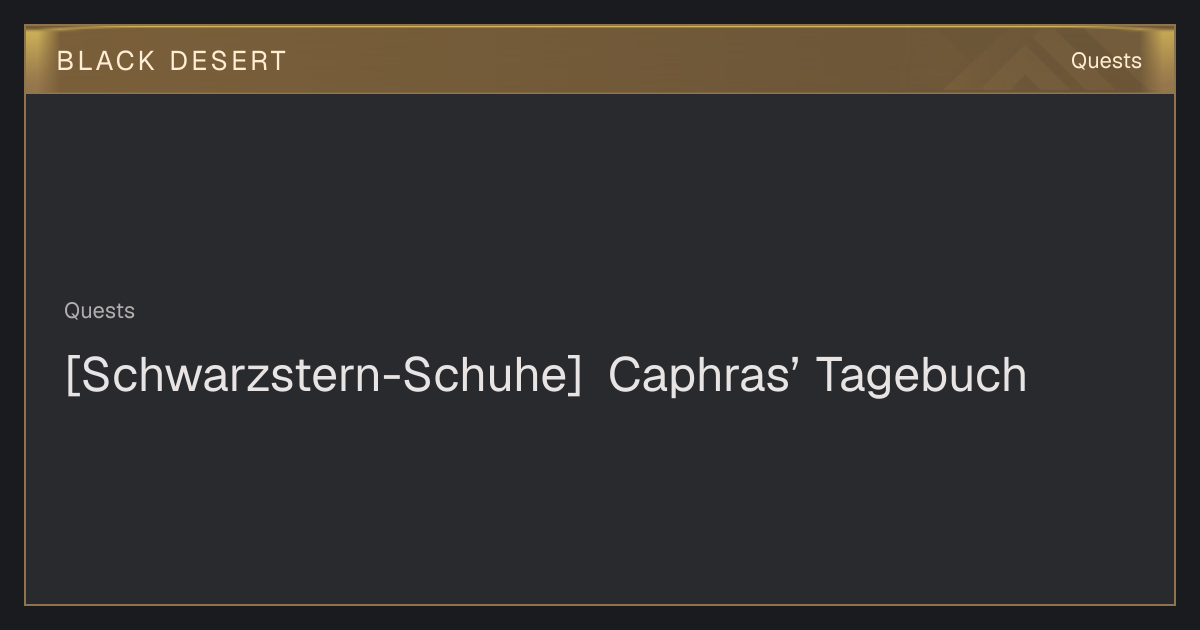
Task: Click the word DESERT in the logo
Action: click(x=228, y=61)
